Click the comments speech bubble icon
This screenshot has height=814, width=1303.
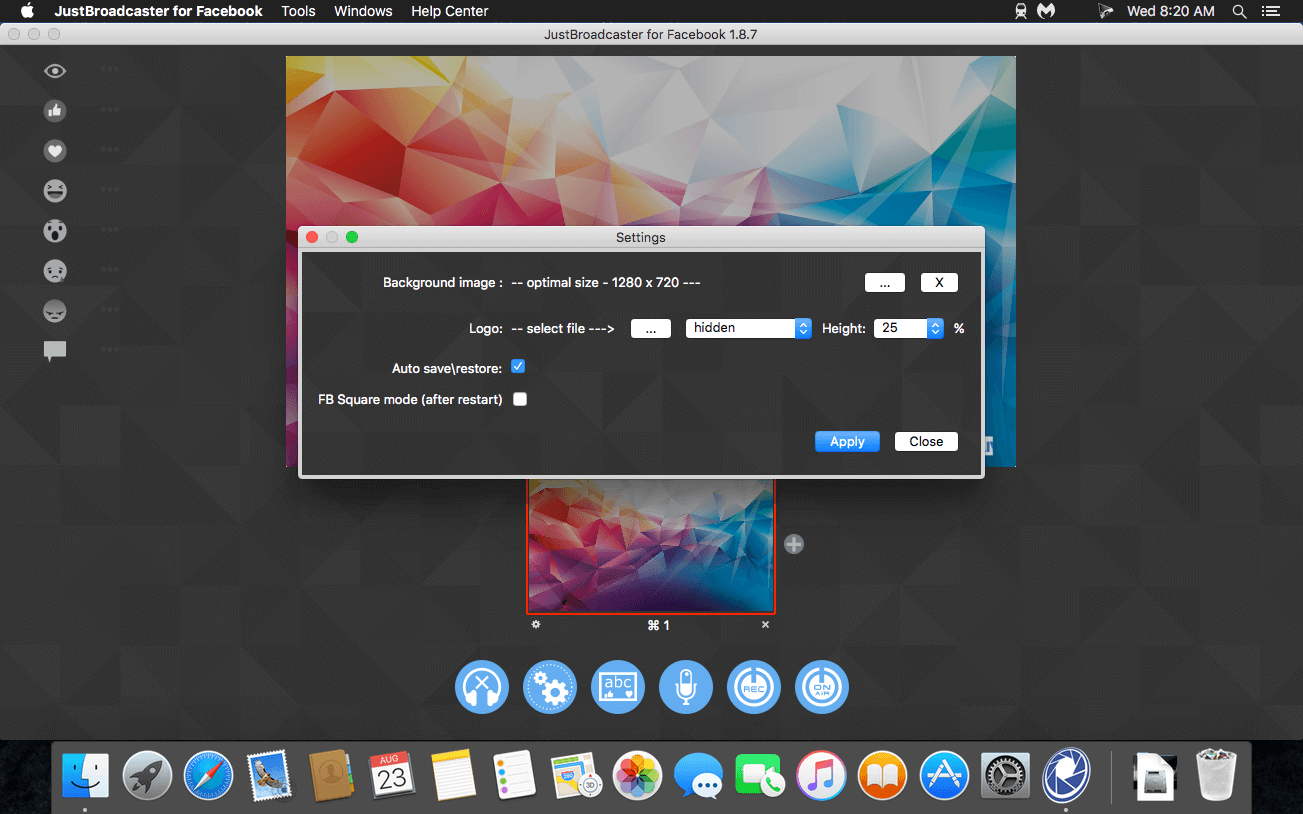pos(55,351)
